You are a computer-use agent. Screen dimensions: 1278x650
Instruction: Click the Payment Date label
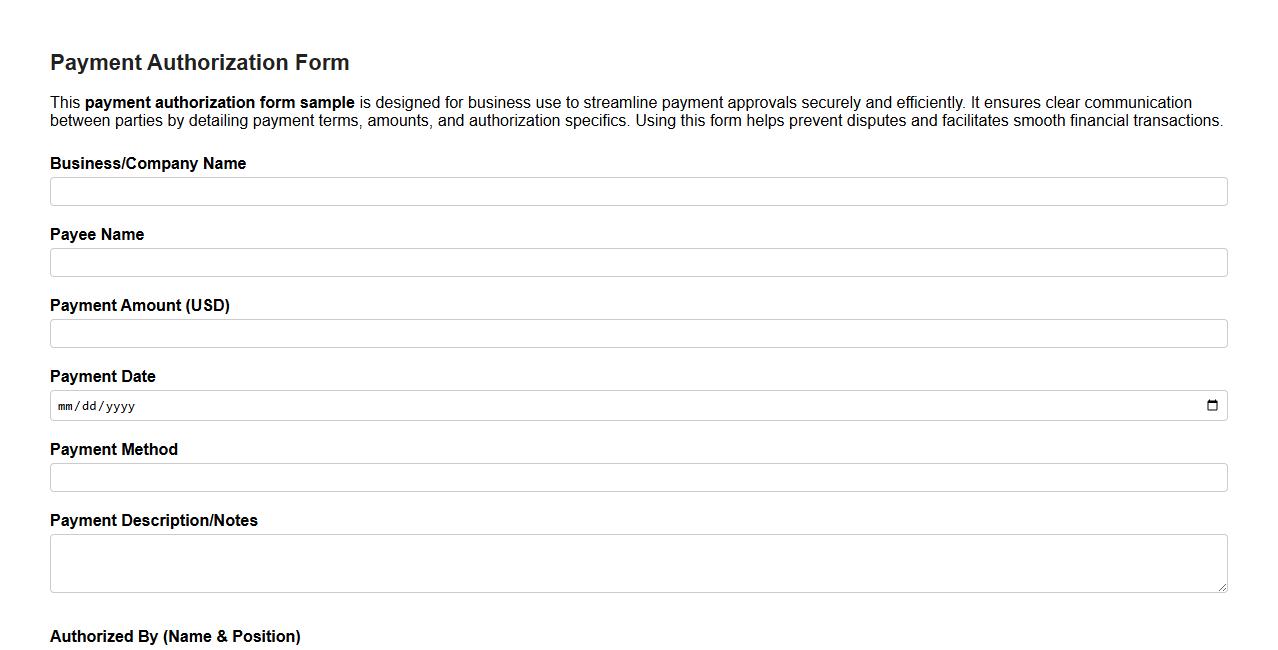pos(102,376)
